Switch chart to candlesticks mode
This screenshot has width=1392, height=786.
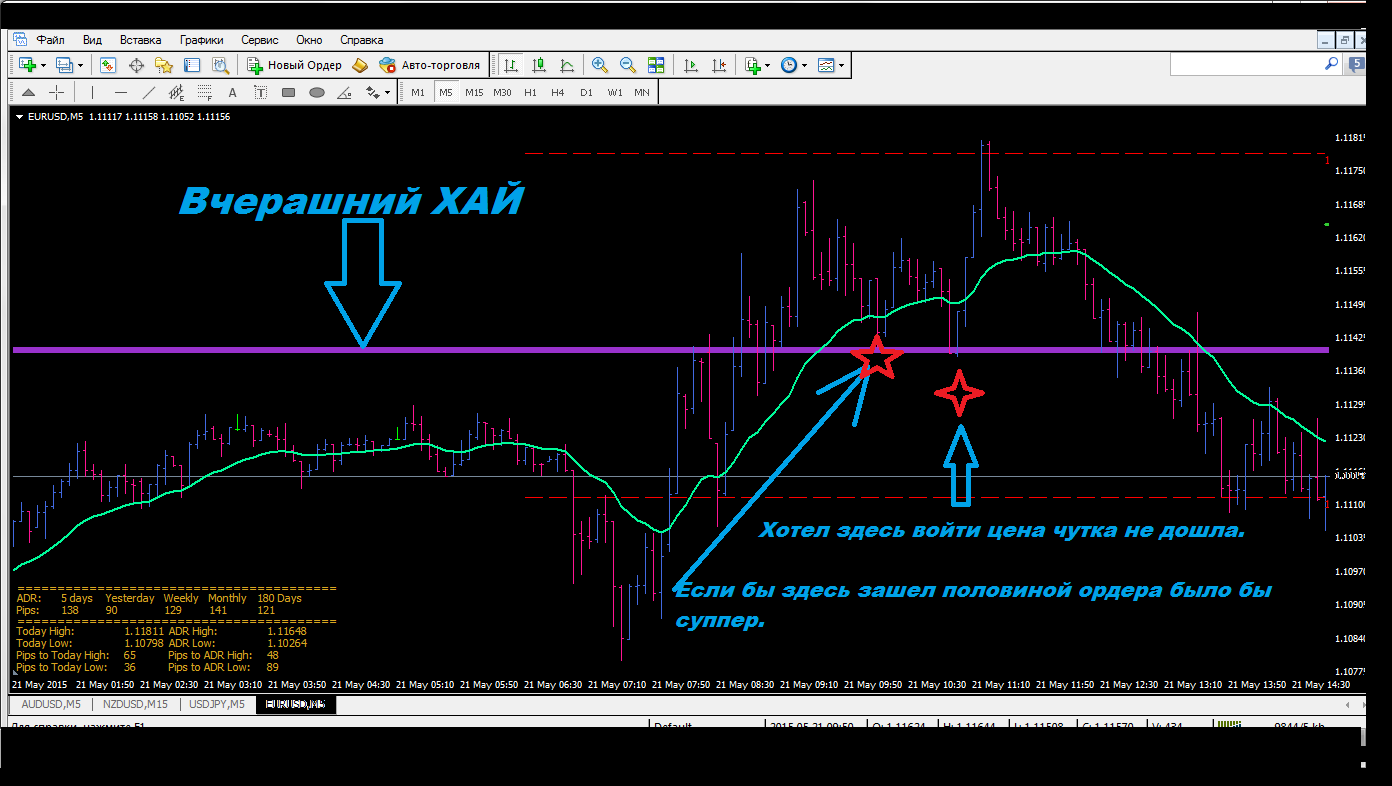tap(539, 65)
